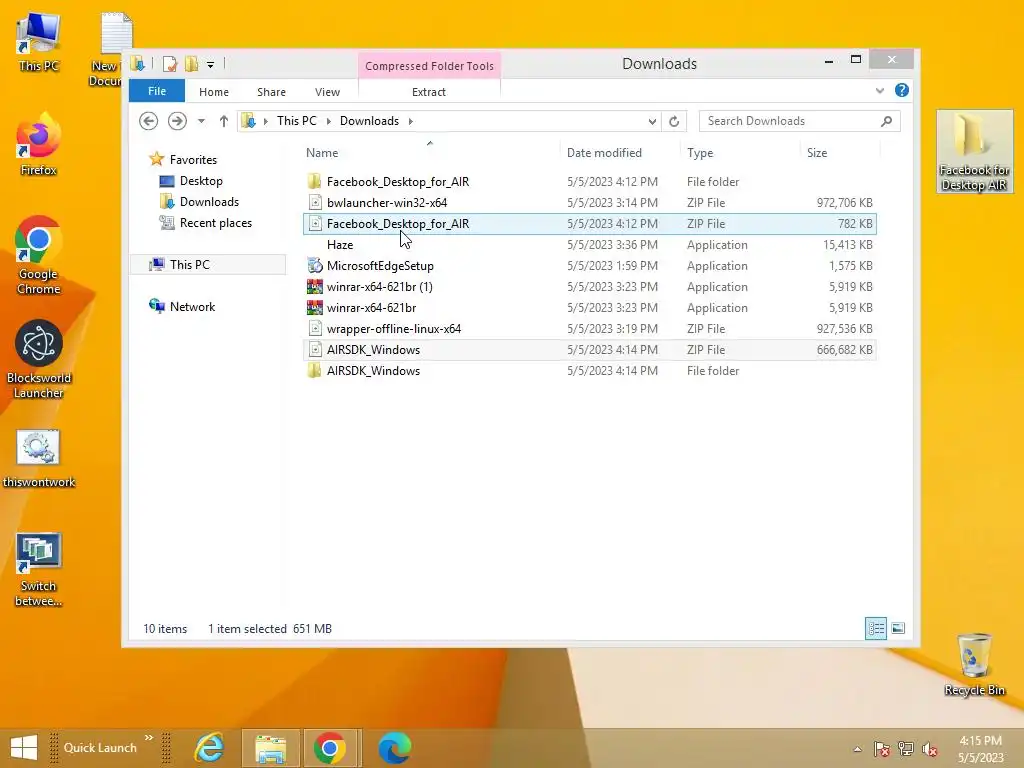Click the search magnifier icon
Viewport: 1024px width, 768px height.
[886, 121]
